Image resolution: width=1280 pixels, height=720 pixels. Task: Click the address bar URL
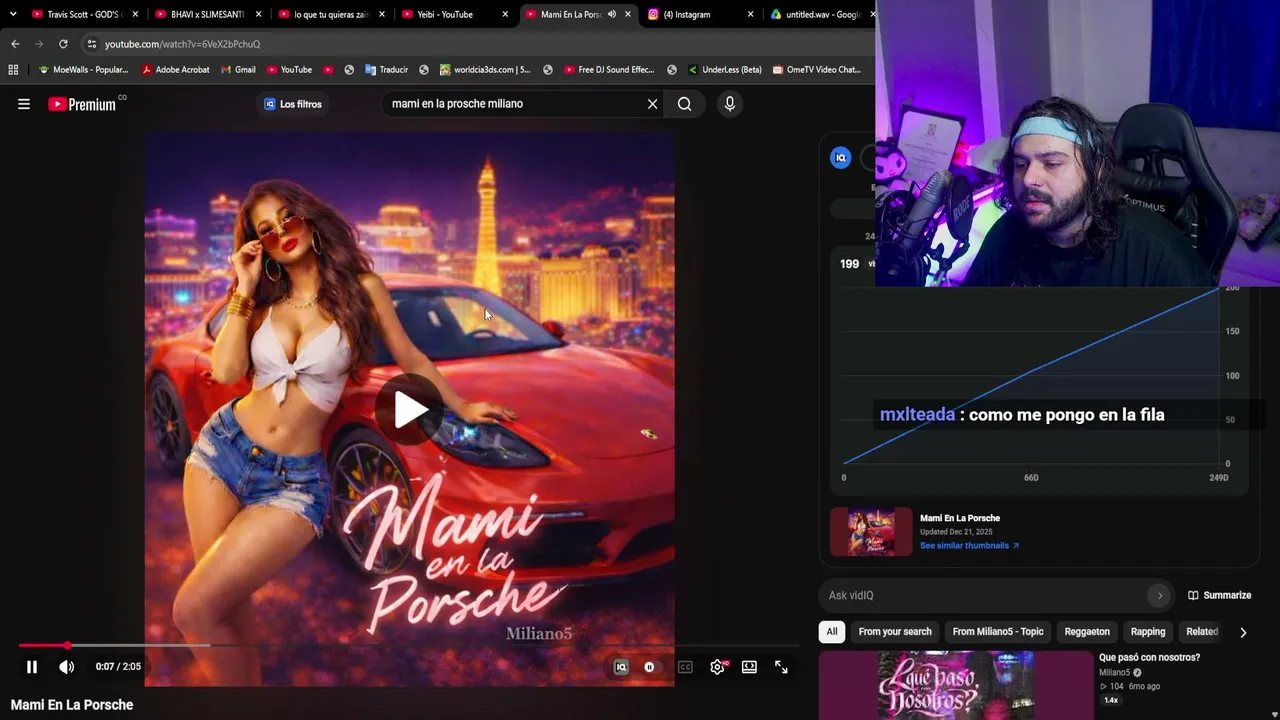182,44
